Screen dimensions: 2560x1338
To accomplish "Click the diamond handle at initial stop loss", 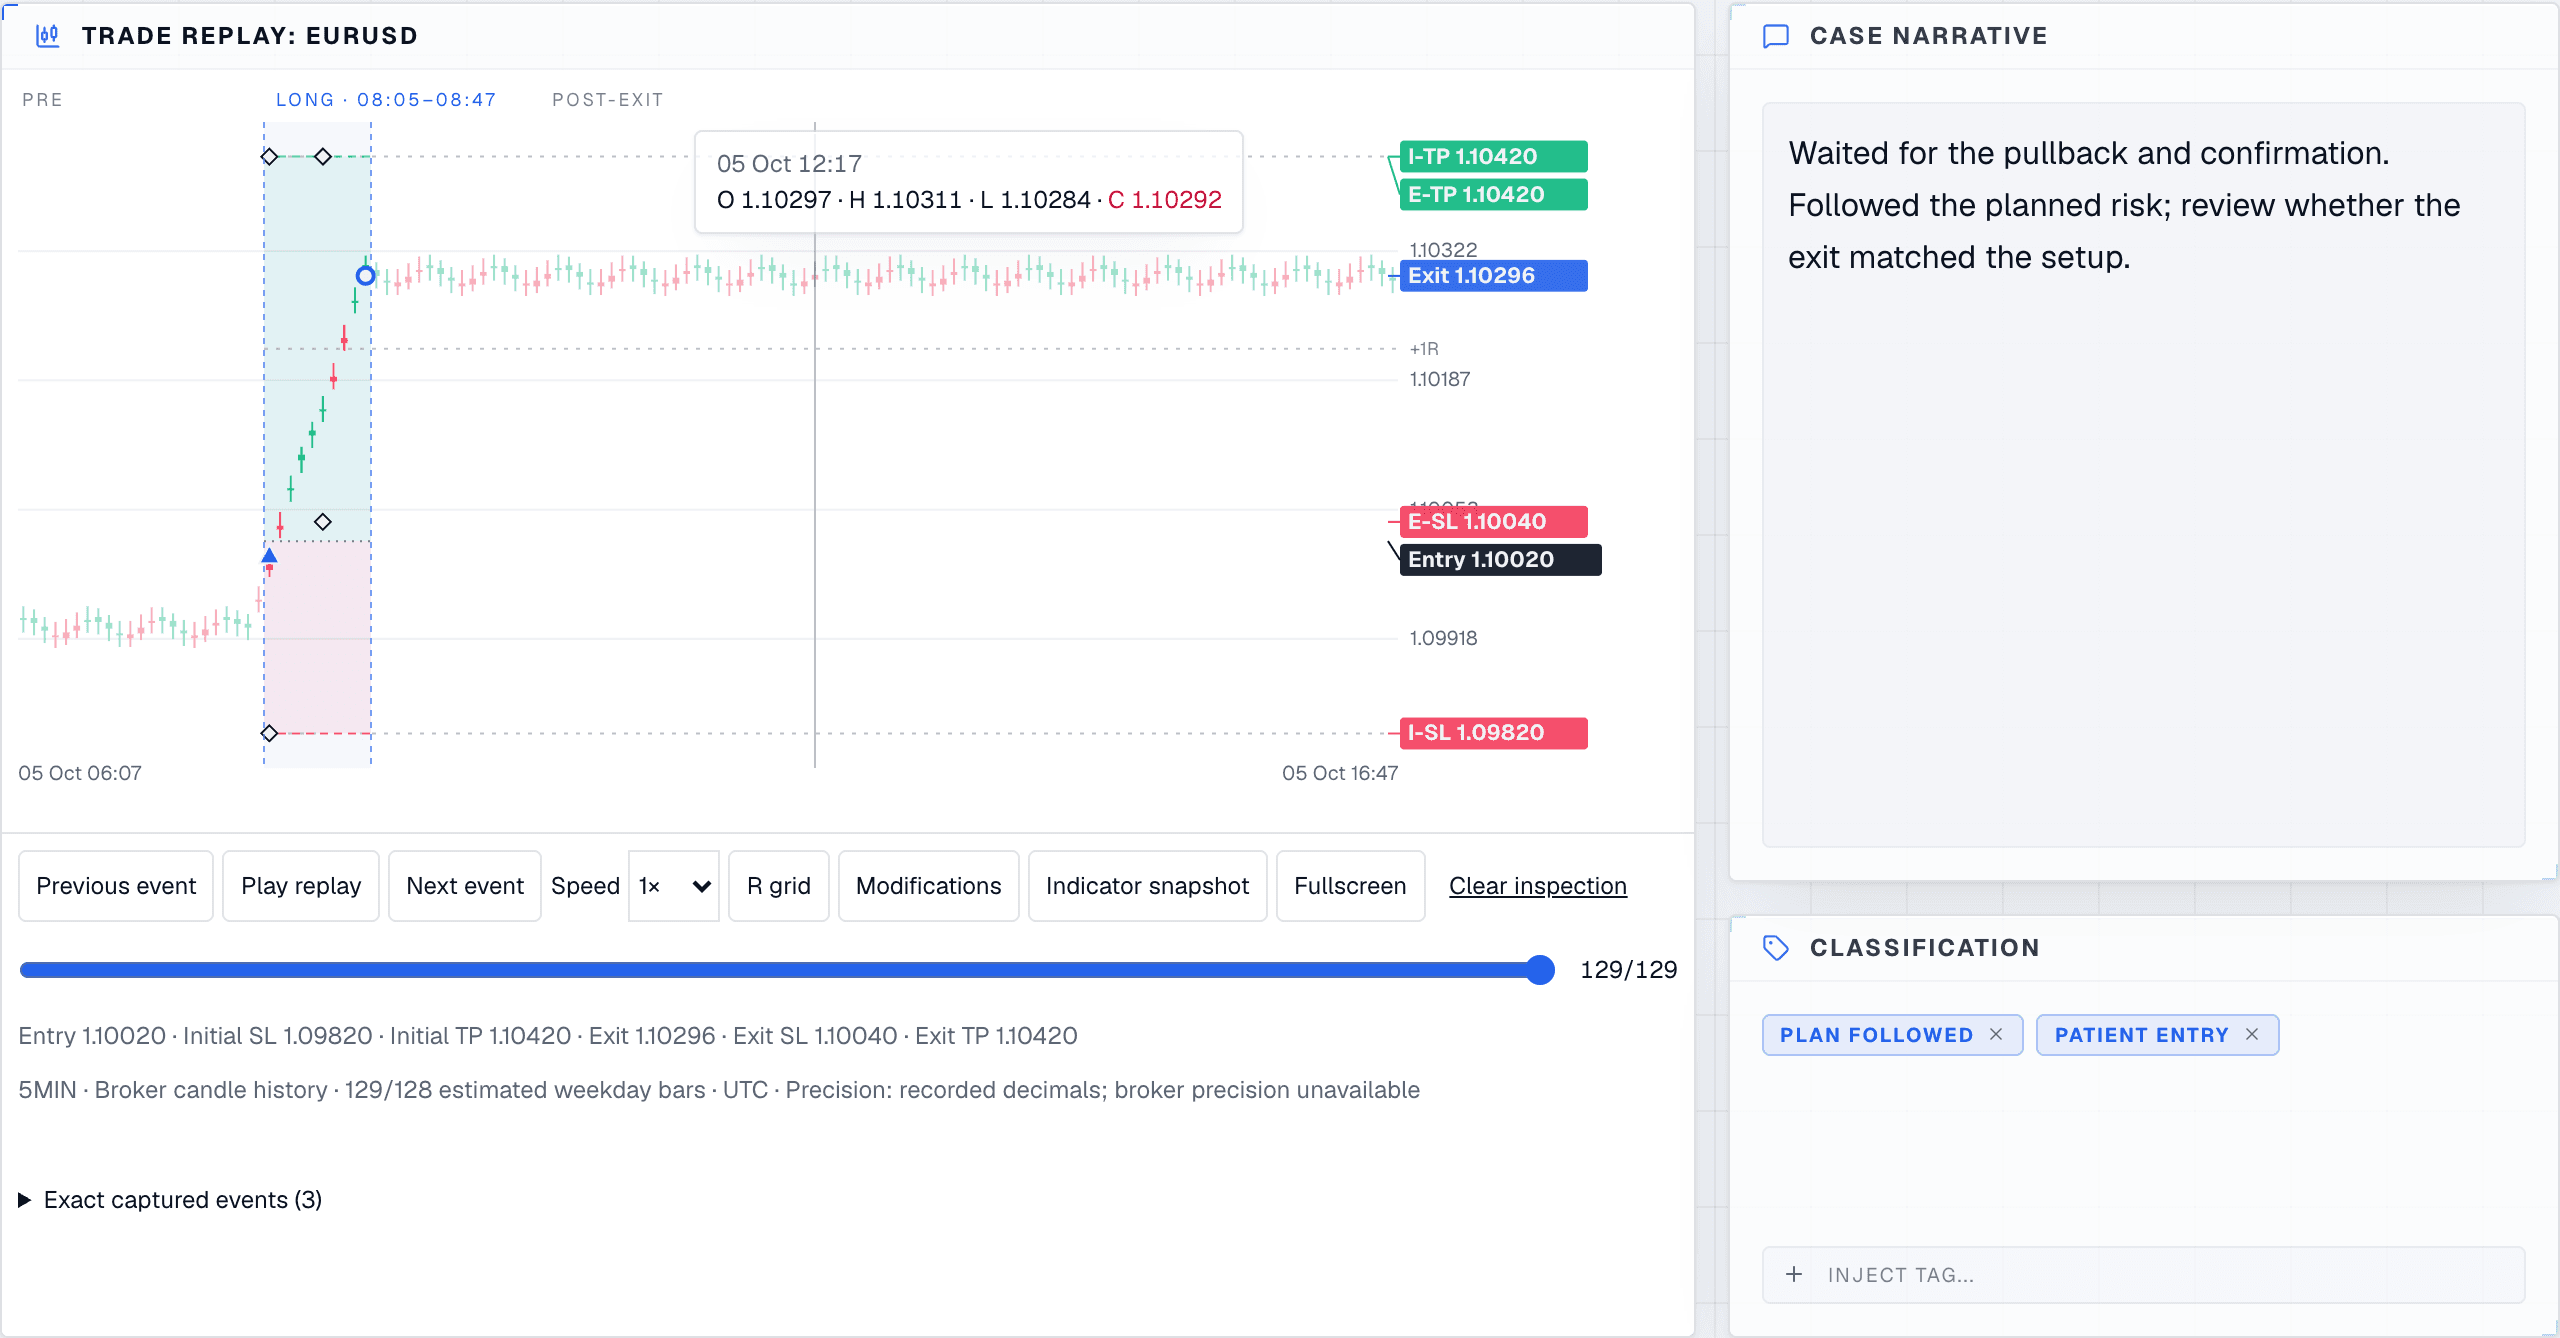I will [x=269, y=733].
